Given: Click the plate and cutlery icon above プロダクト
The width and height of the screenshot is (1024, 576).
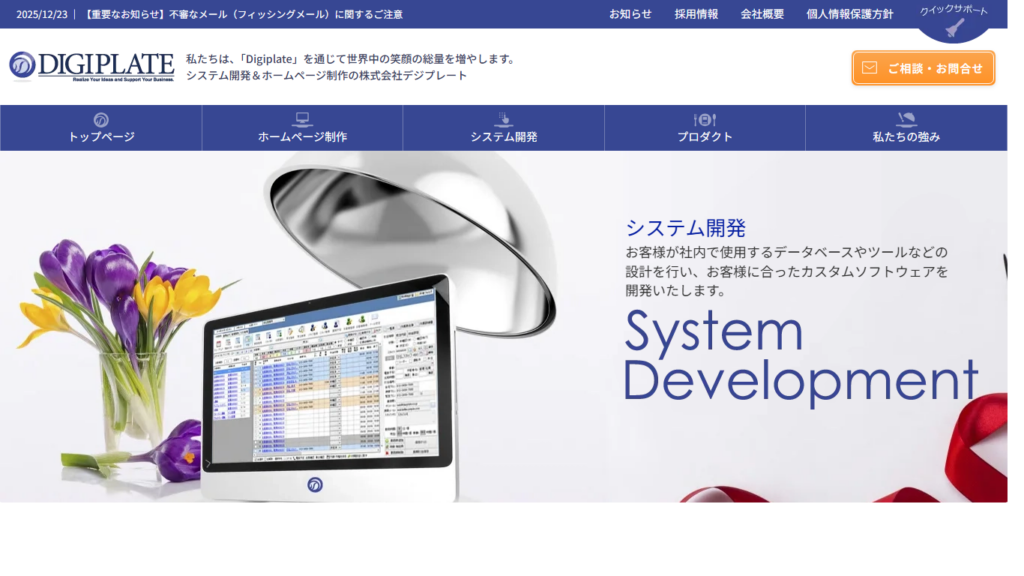Looking at the screenshot, I should (x=705, y=119).
